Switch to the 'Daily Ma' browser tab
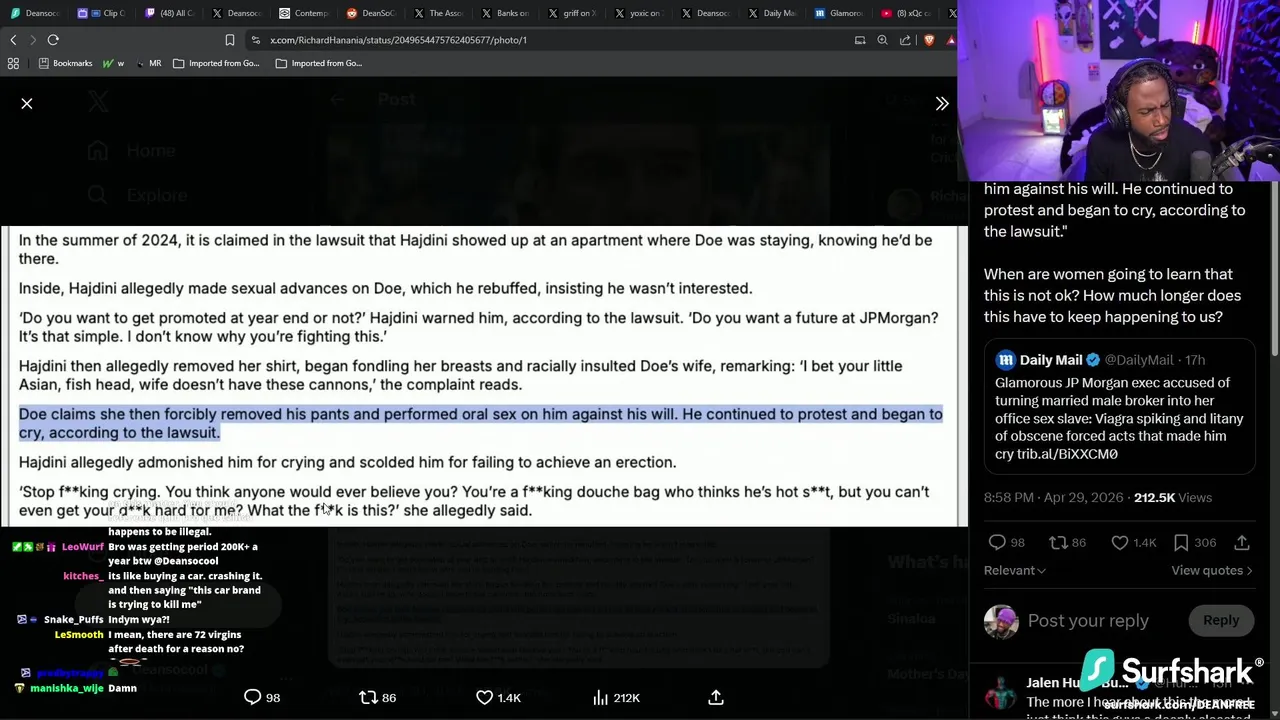Image resolution: width=1280 pixels, height=720 pixels. click(x=774, y=13)
